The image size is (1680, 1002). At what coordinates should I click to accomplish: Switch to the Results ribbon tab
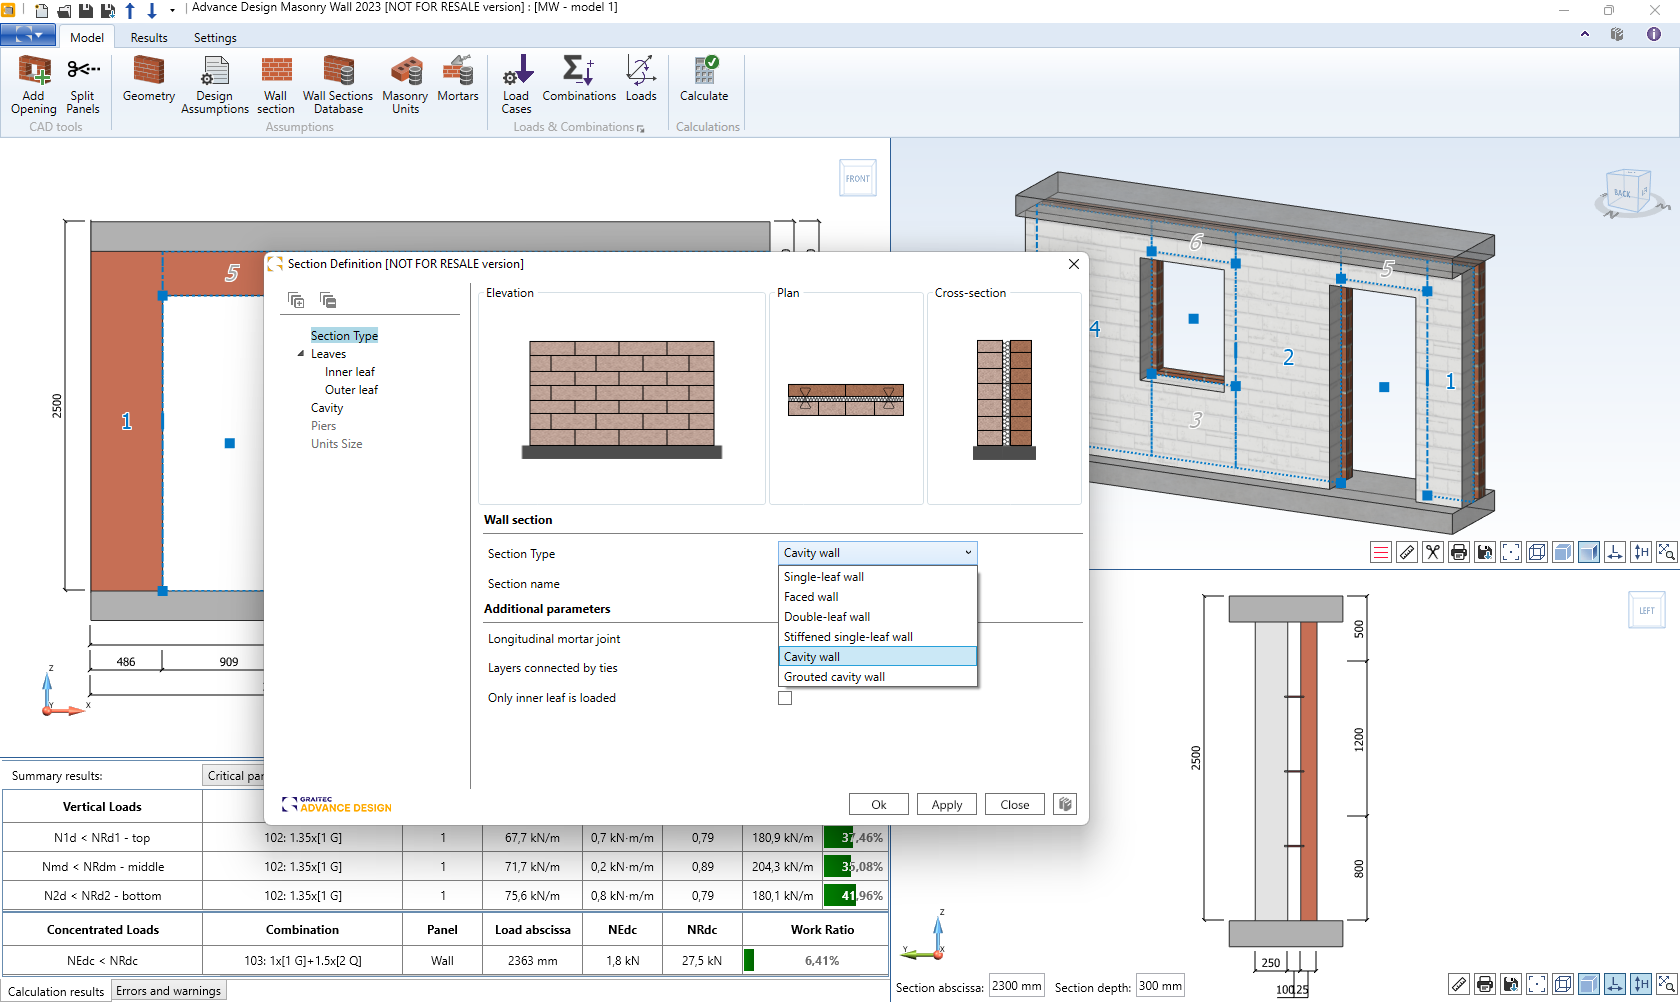pyautogui.click(x=149, y=38)
